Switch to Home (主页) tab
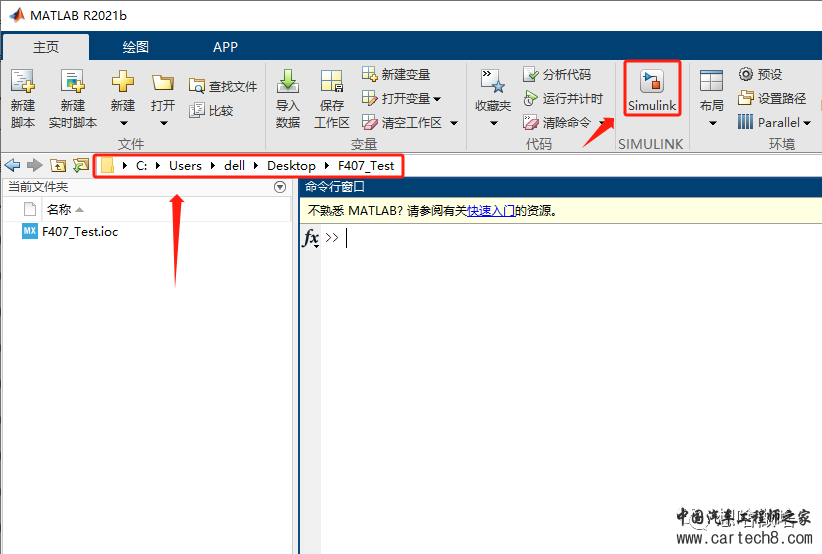822x554 pixels. click(x=46, y=47)
